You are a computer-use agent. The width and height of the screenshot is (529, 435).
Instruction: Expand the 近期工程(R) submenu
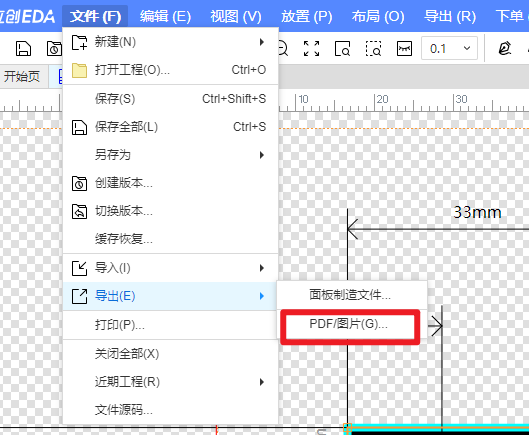pos(170,382)
